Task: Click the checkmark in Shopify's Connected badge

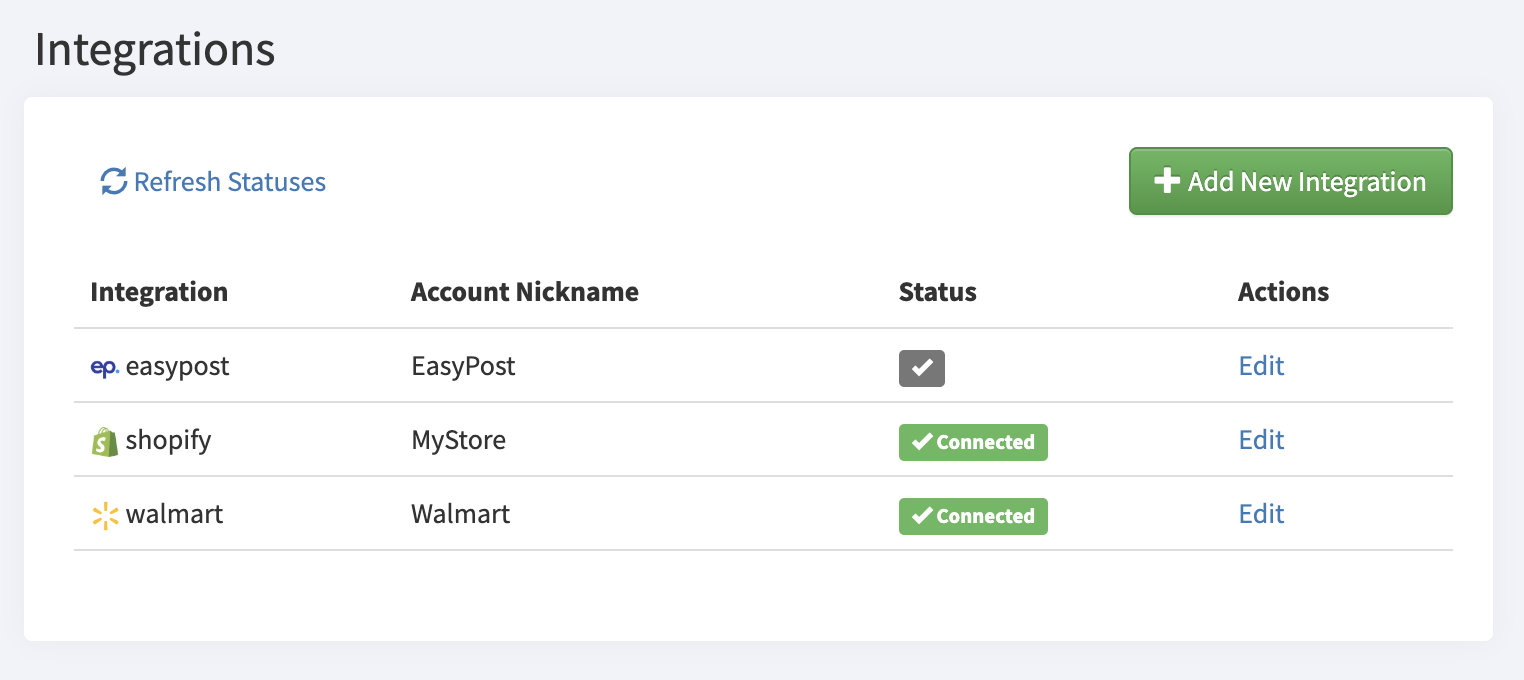Action: click(922, 442)
